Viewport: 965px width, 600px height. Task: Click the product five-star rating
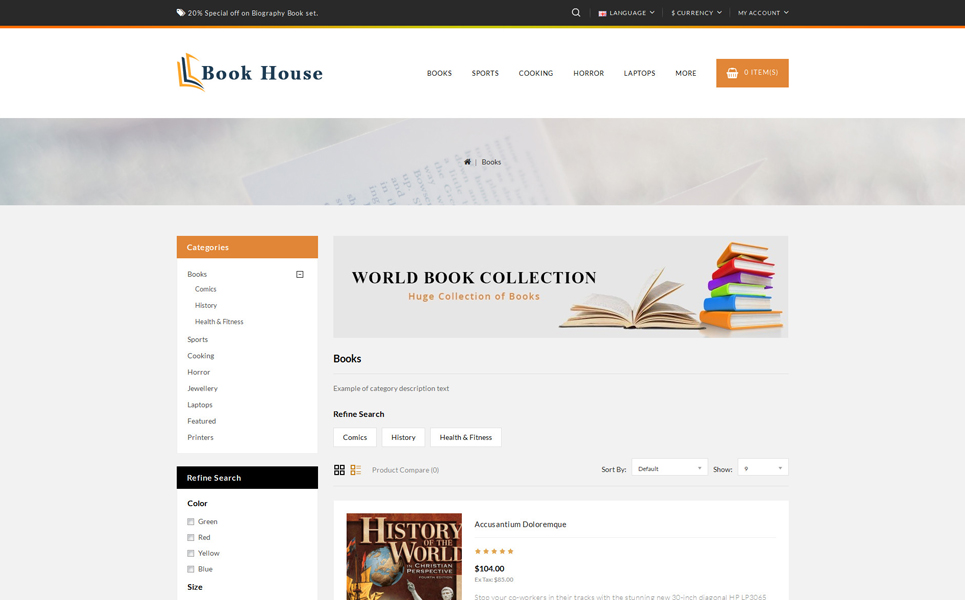(x=494, y=551)
